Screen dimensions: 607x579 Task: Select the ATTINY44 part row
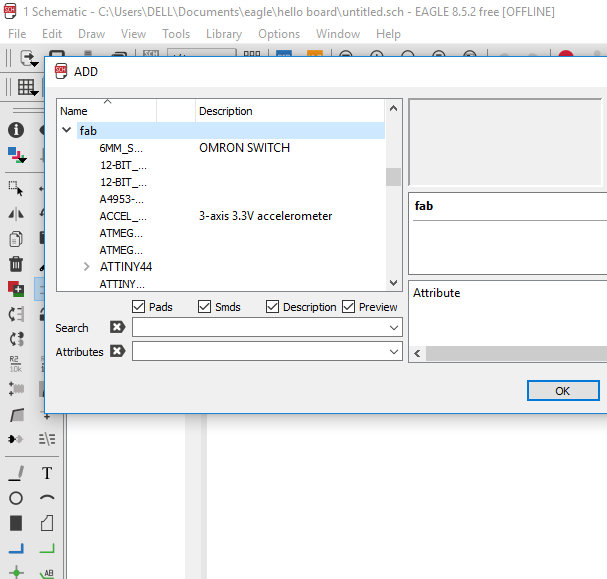[221, 267]
